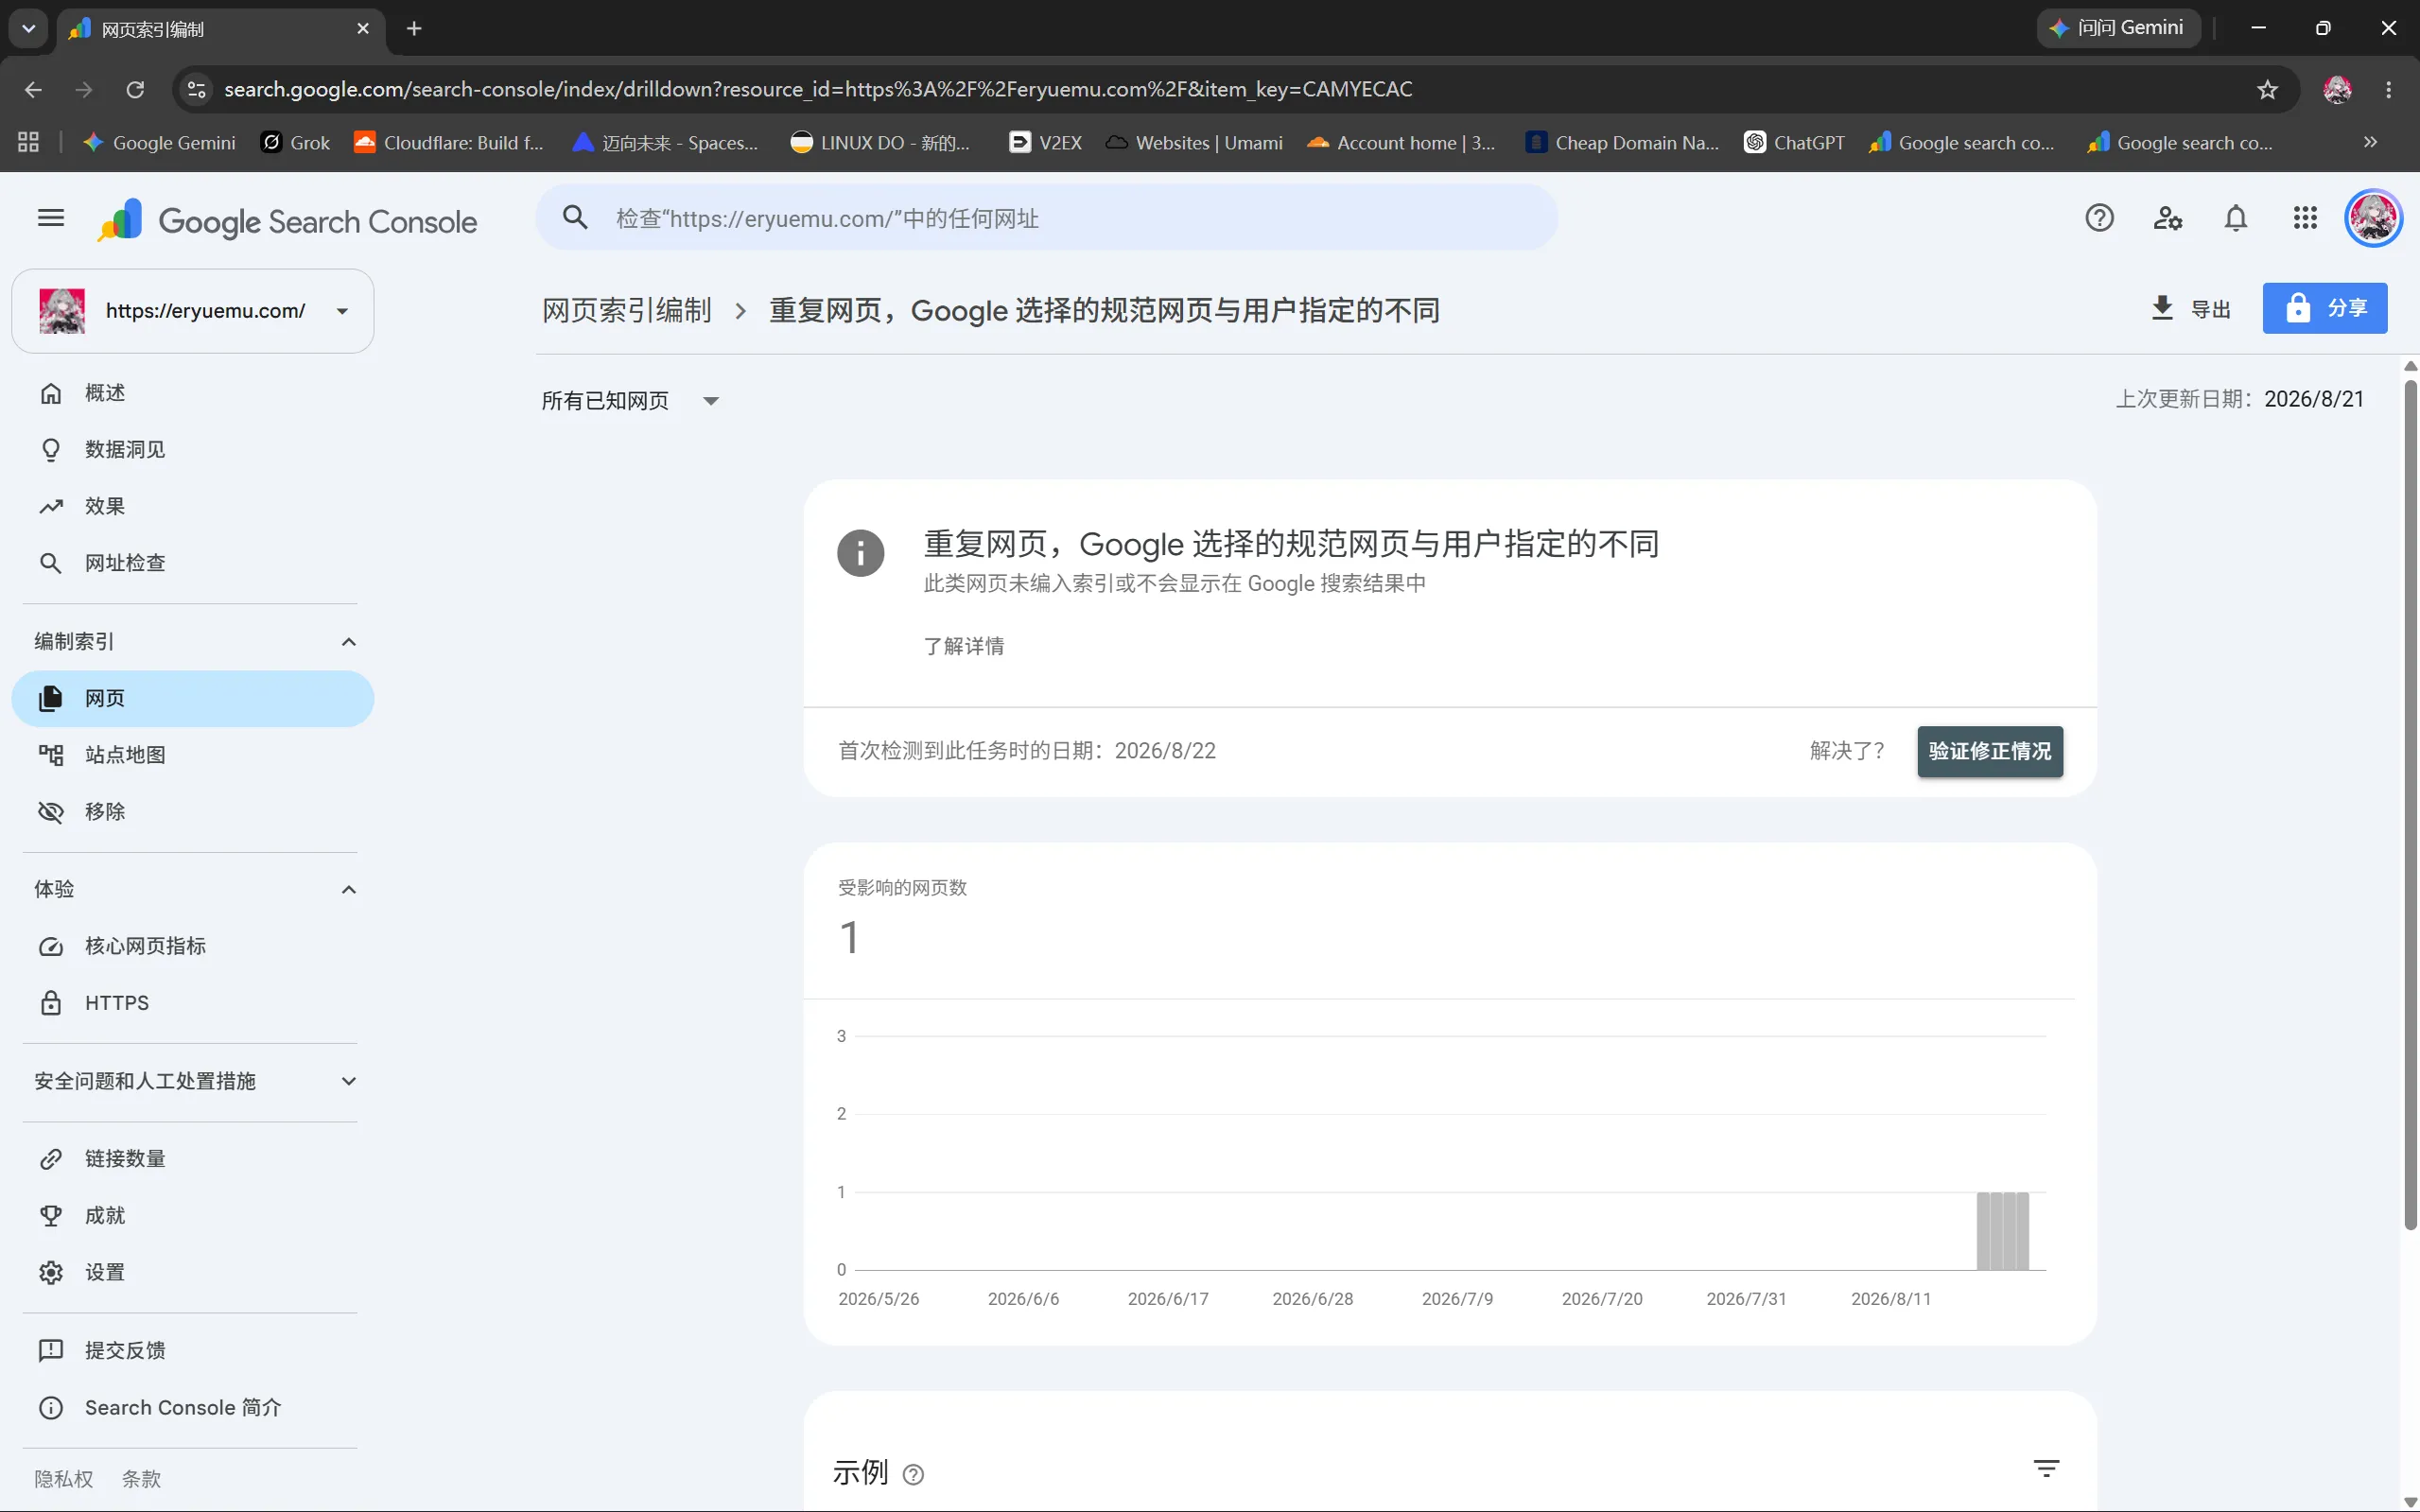The height and width of the screenshot is (1512, 2420).
Task: Open the property selector https://eryuemu.com/
Action: point(193,311)
